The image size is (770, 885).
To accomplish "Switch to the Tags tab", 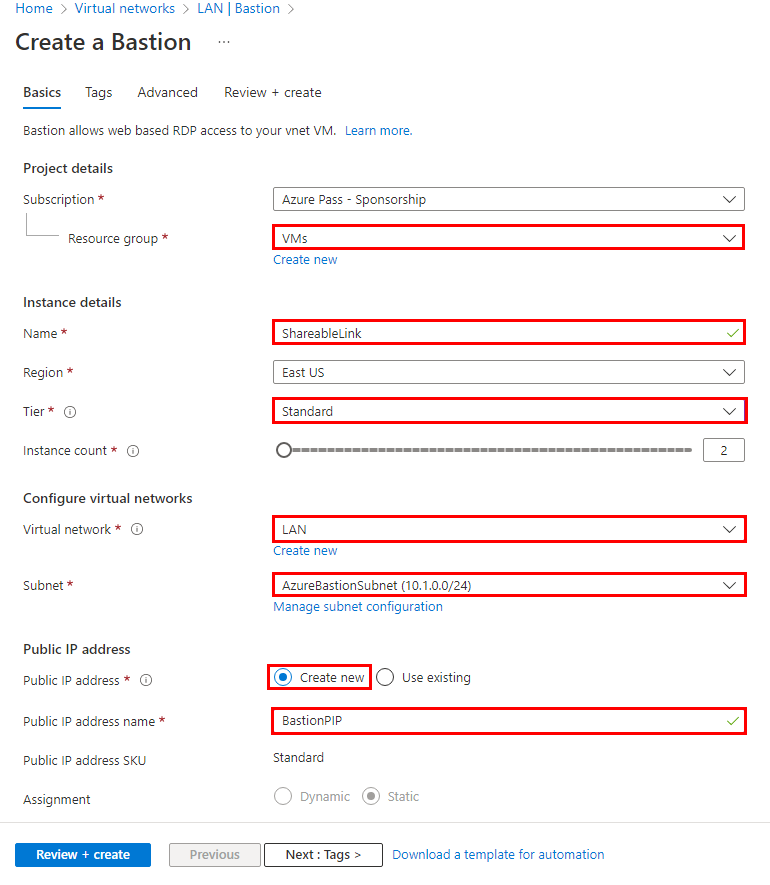I will [99, 93].
